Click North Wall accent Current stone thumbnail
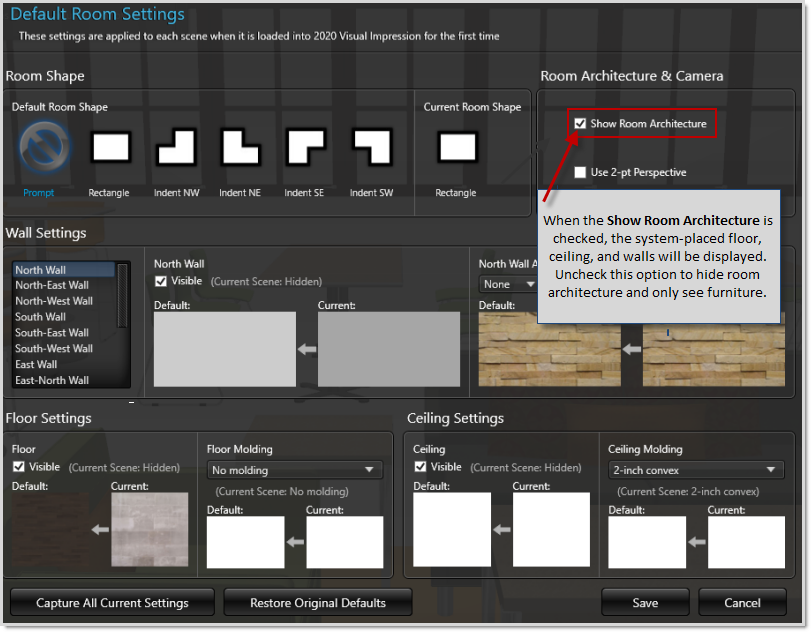 tap(714, 355)
